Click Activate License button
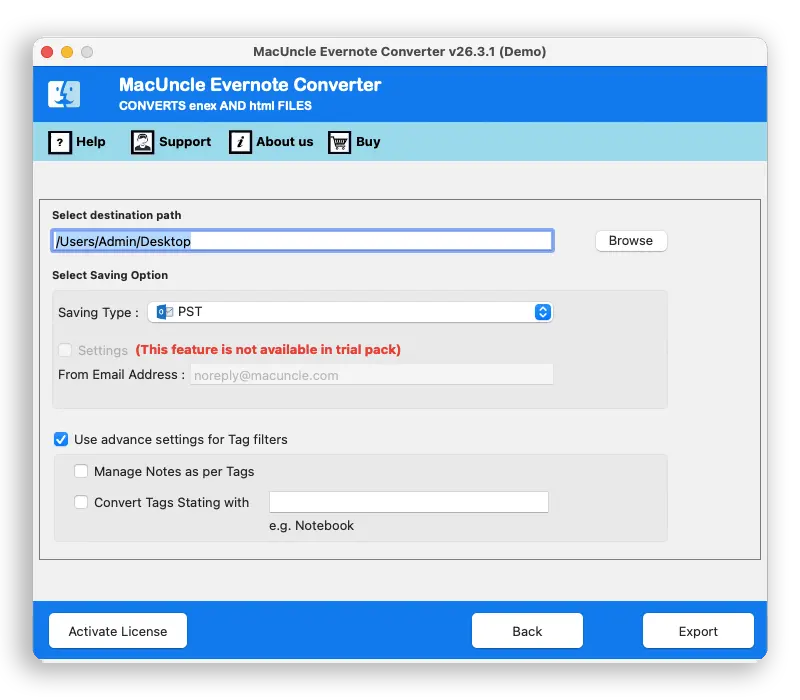The height and width of the screenshot is (700, 800). (118, 631)
